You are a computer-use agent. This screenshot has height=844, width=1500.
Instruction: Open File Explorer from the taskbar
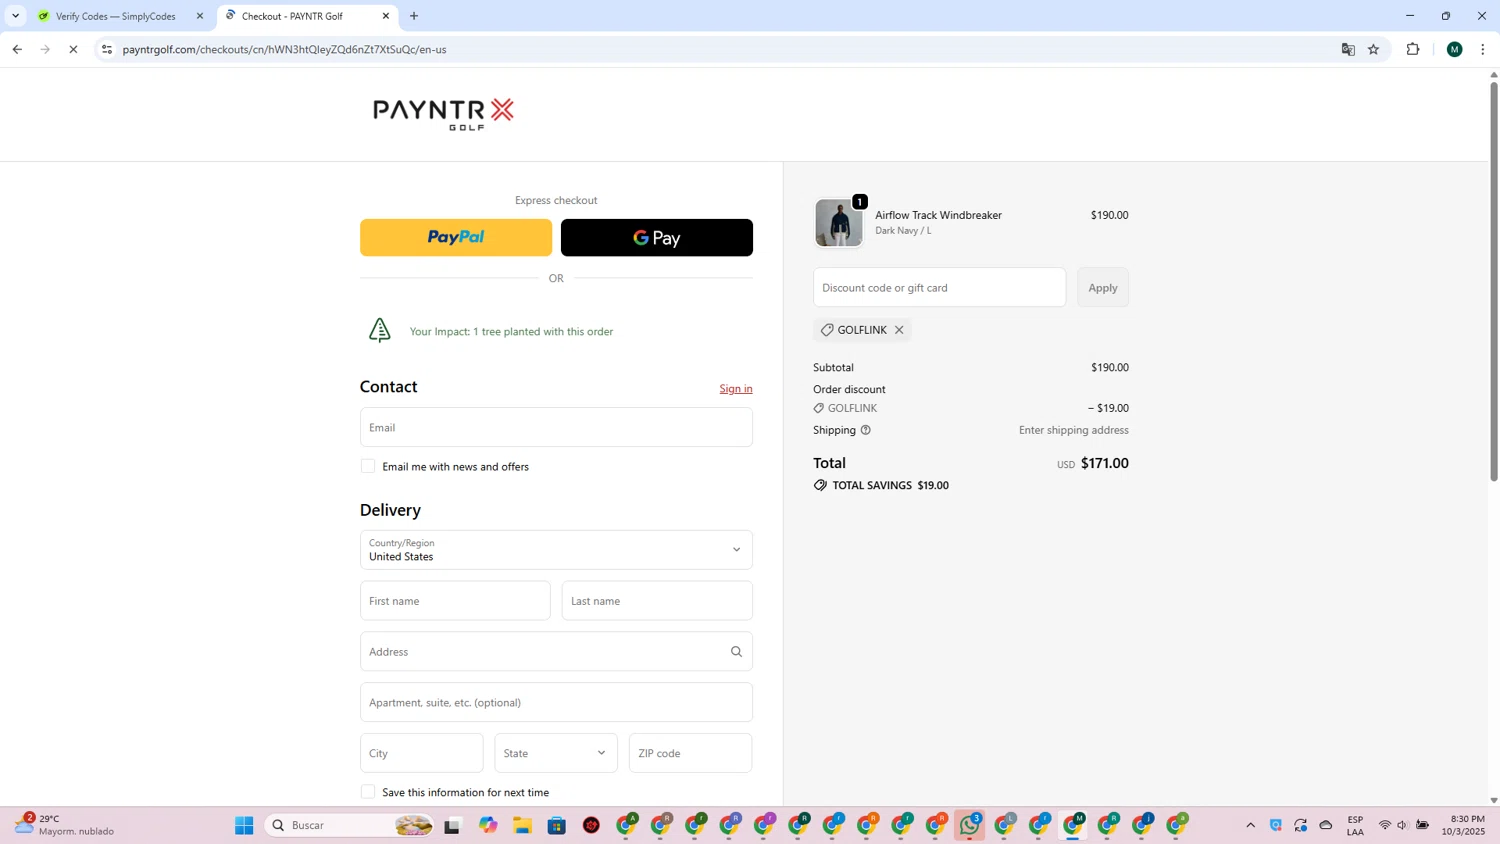(522, 825)
